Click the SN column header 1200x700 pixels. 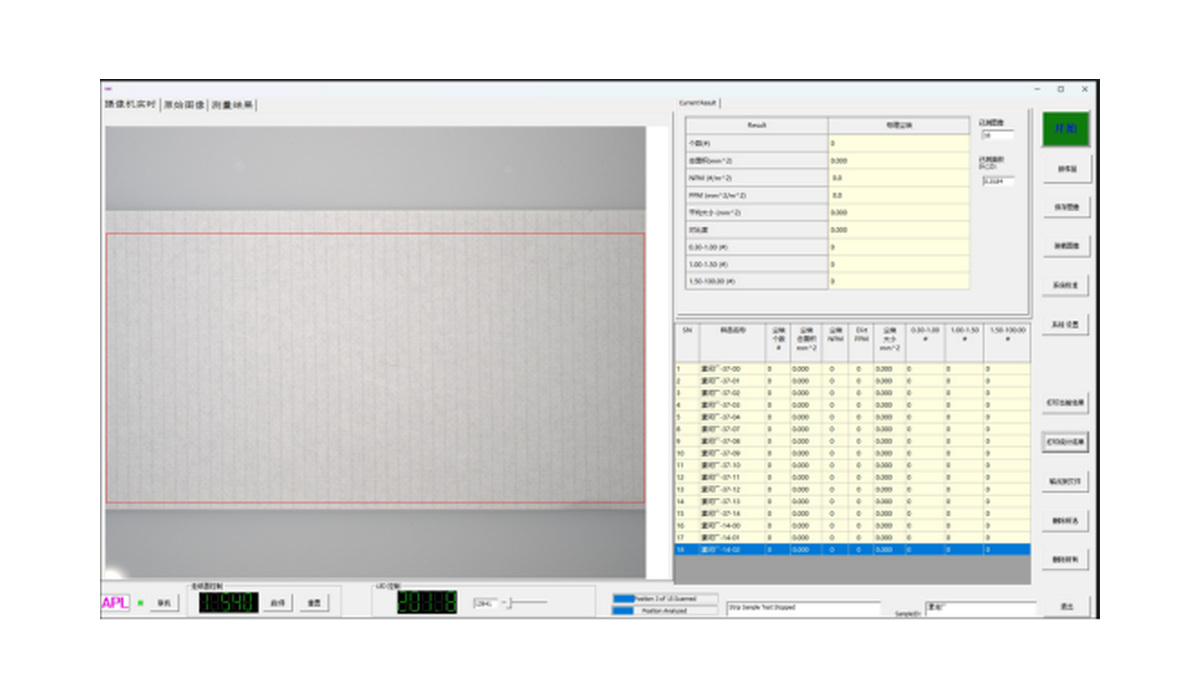686,341
